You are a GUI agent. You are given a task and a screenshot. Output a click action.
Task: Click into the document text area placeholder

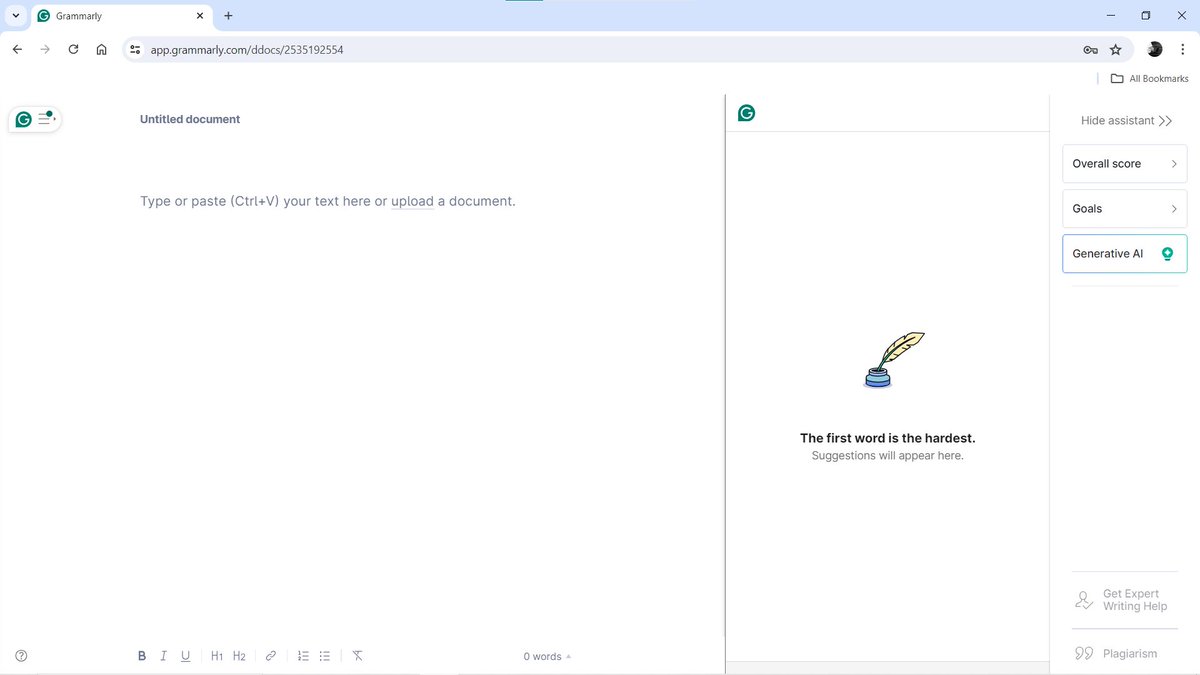(328, 201)
